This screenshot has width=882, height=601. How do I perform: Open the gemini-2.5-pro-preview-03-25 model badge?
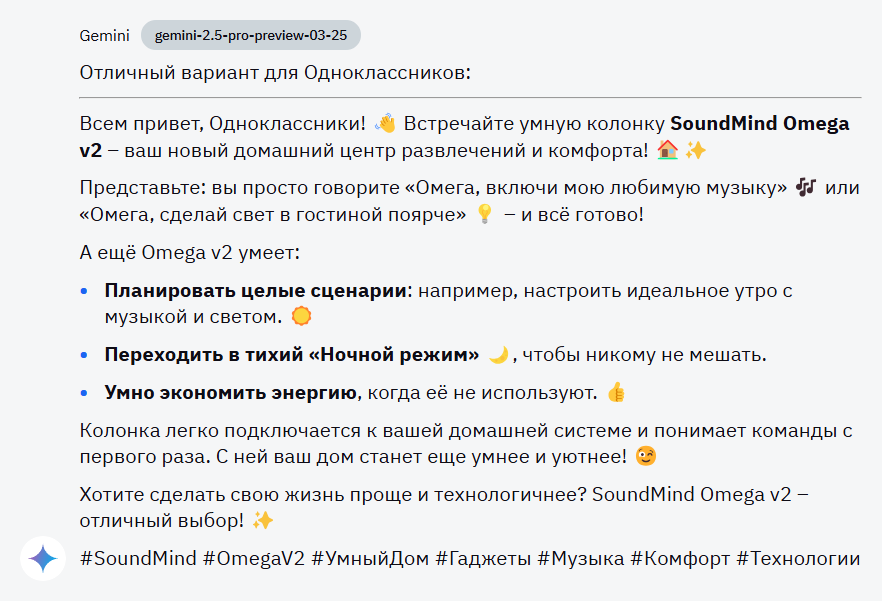click(254, 35)
